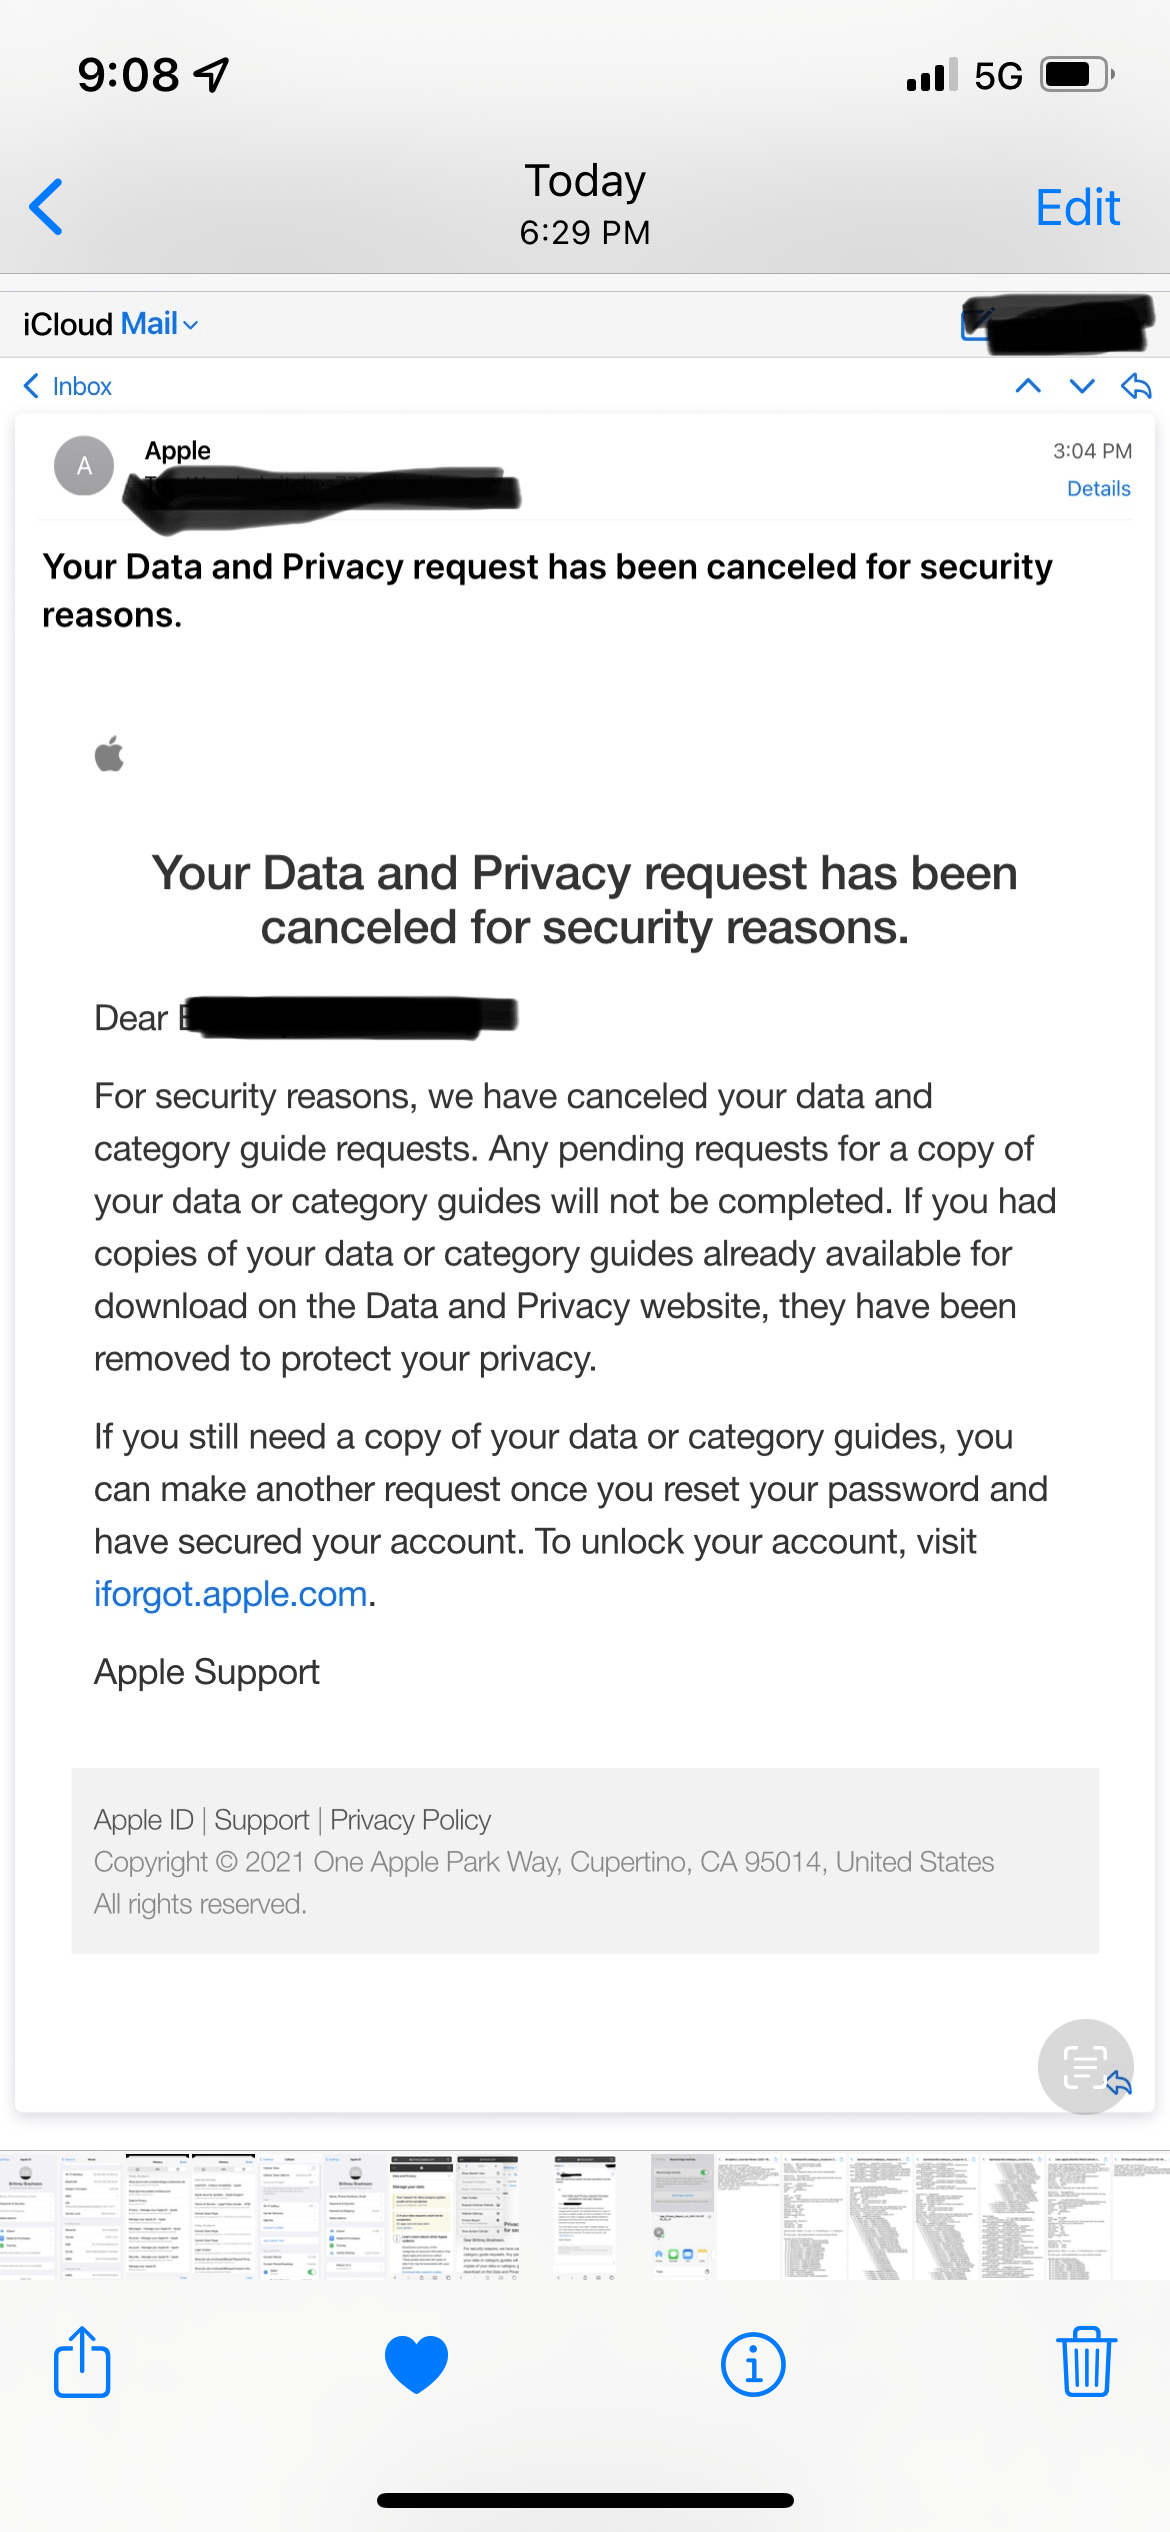Tap the reply arrow icon in mail header

pos(1136,386)
